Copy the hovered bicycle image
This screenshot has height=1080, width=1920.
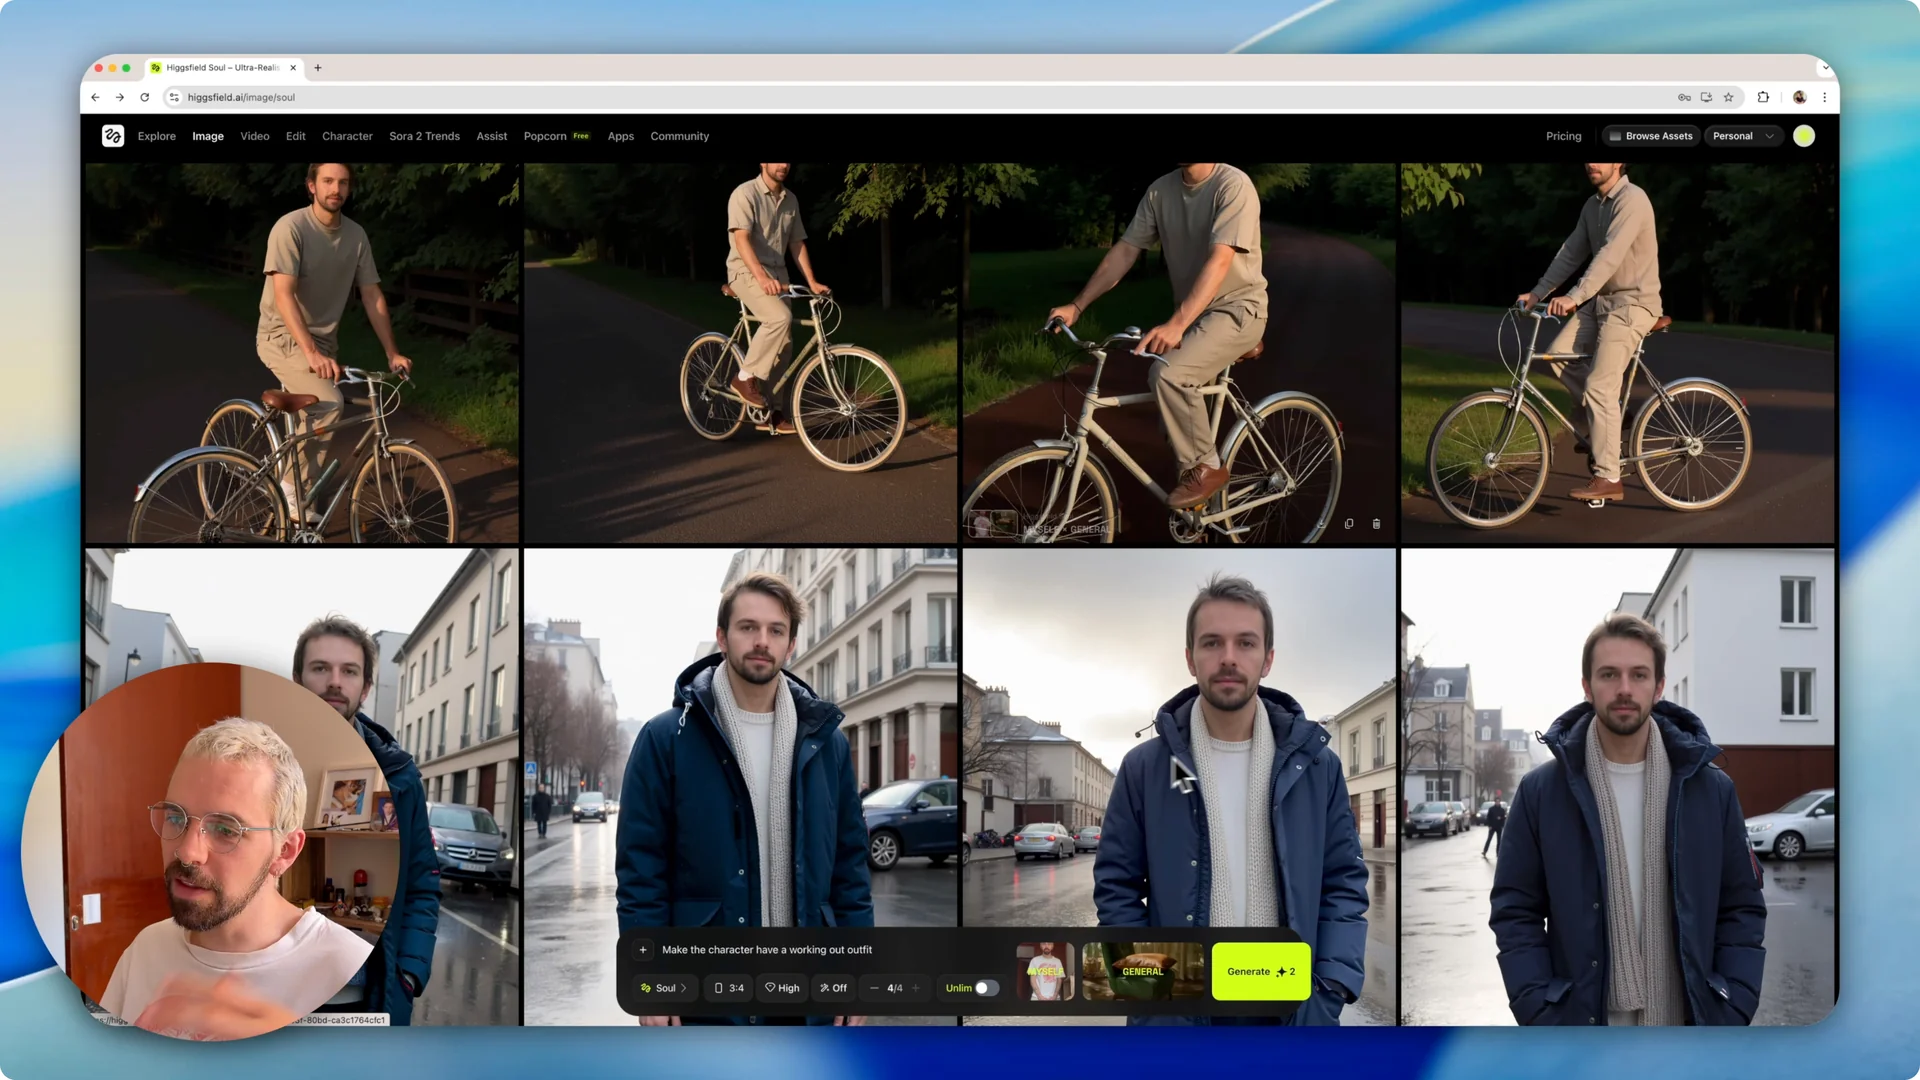pos(1349,523)
